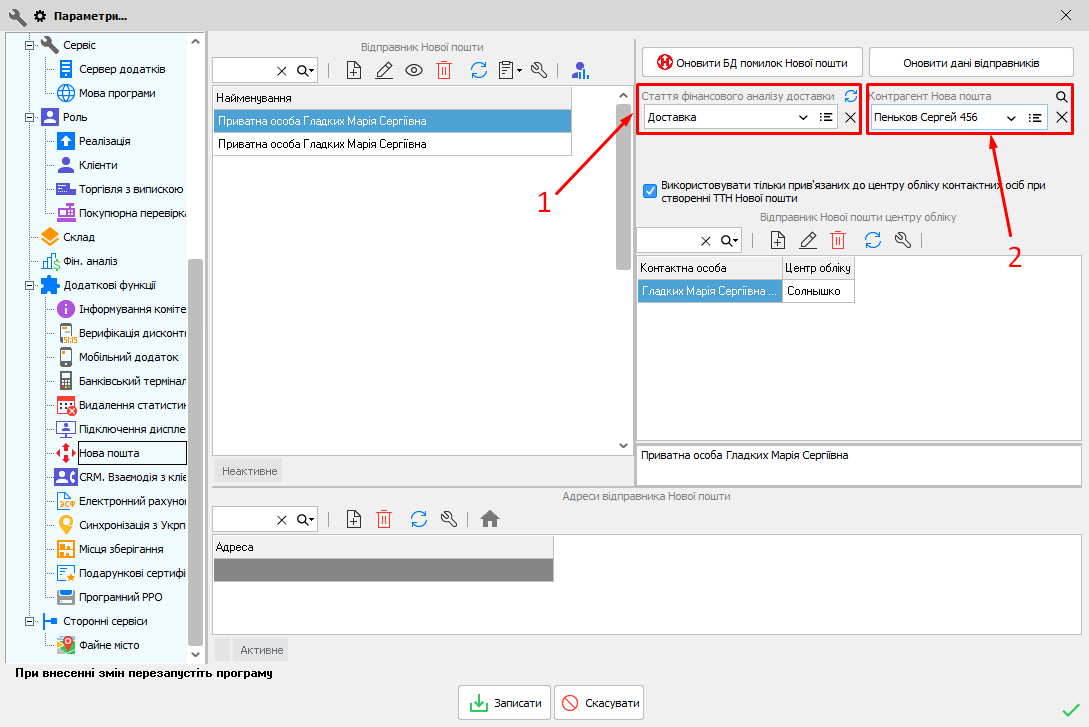Click Оновити дані відправників button
This screenshot has height=727, width=1089.
coord(971,62)
